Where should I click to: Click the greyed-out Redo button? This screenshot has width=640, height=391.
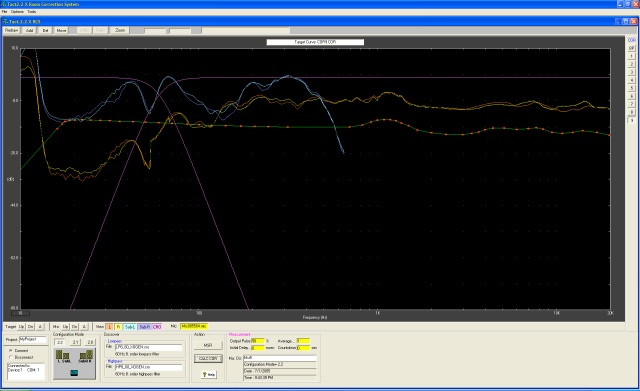pos(100,30)
